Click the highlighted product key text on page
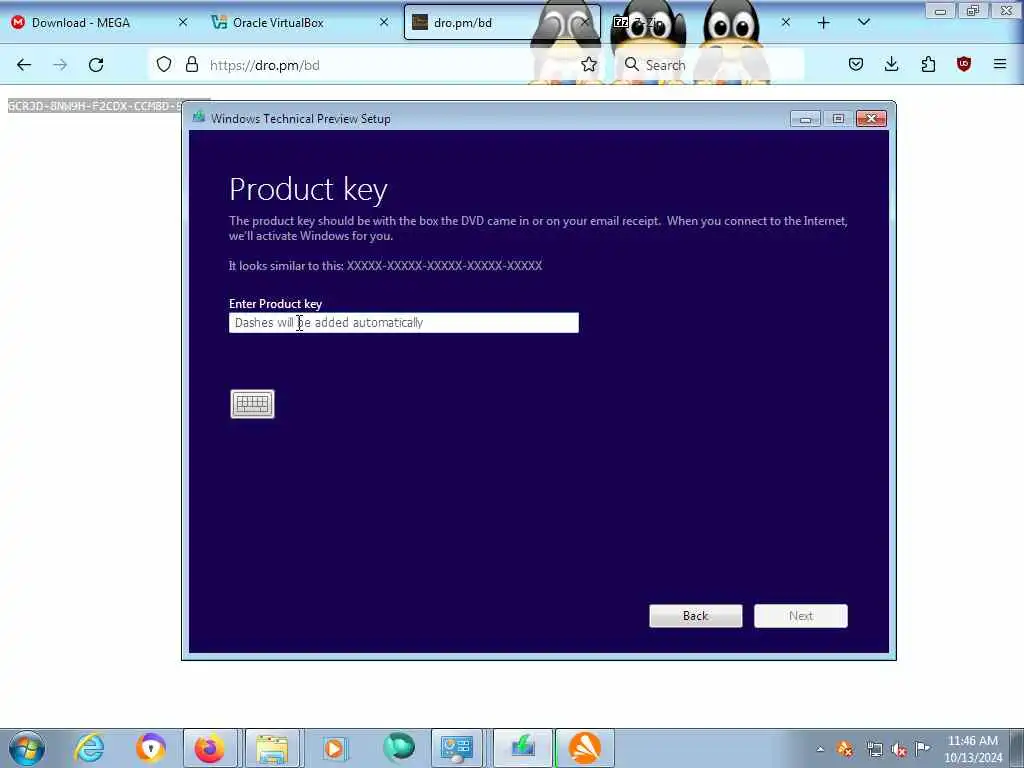 pyautogui.click(x=95, y=106)
